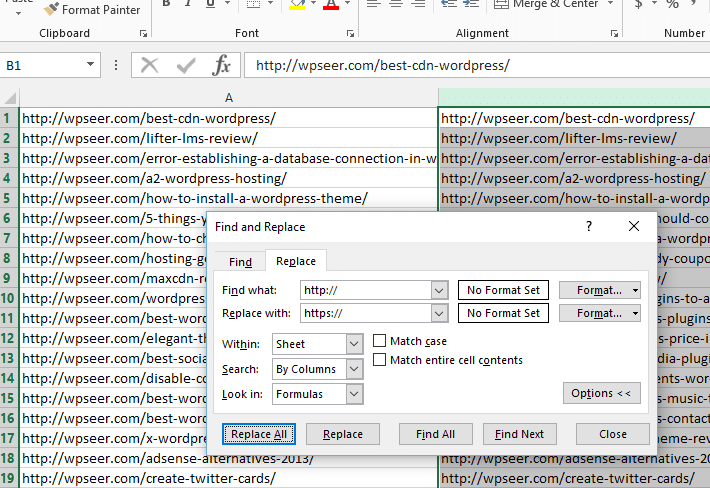This screenshot has height=488, width=710.
Task: Click the Find Next button
Action: (519, 434)
